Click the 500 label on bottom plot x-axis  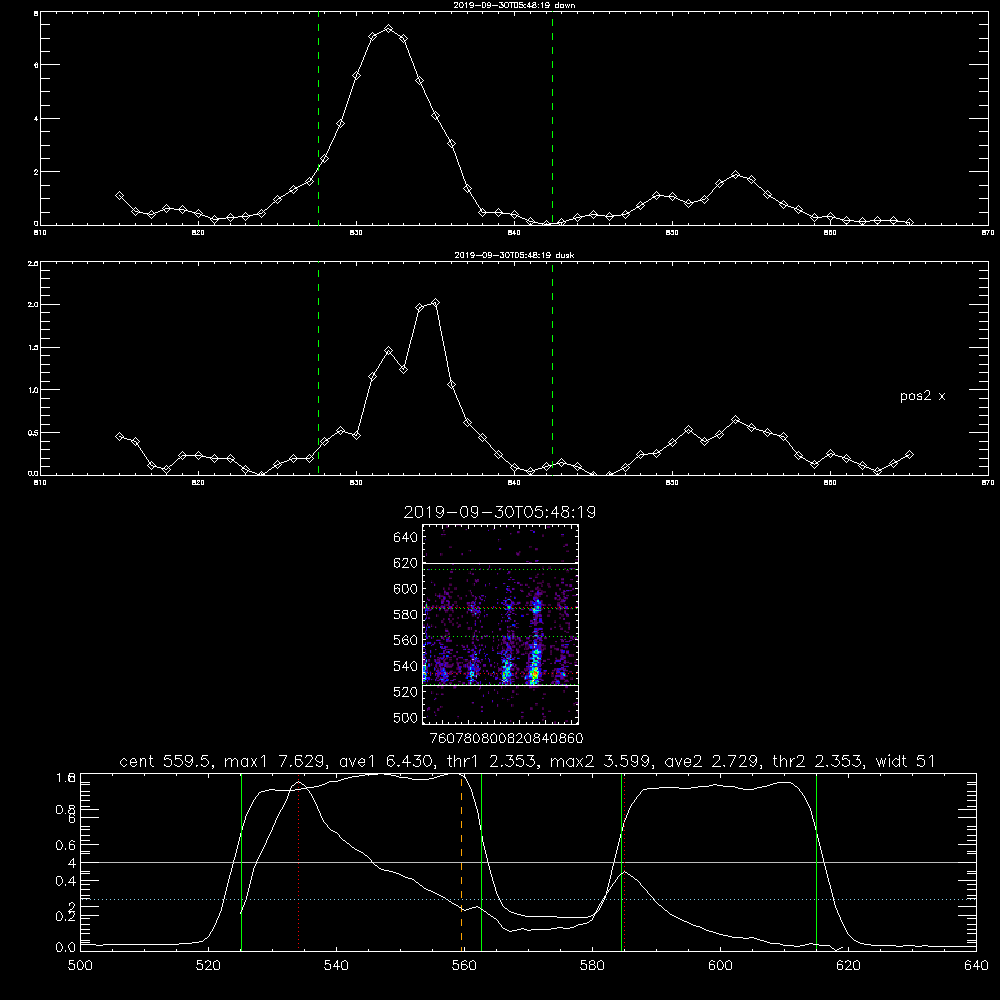pos(80,966)
